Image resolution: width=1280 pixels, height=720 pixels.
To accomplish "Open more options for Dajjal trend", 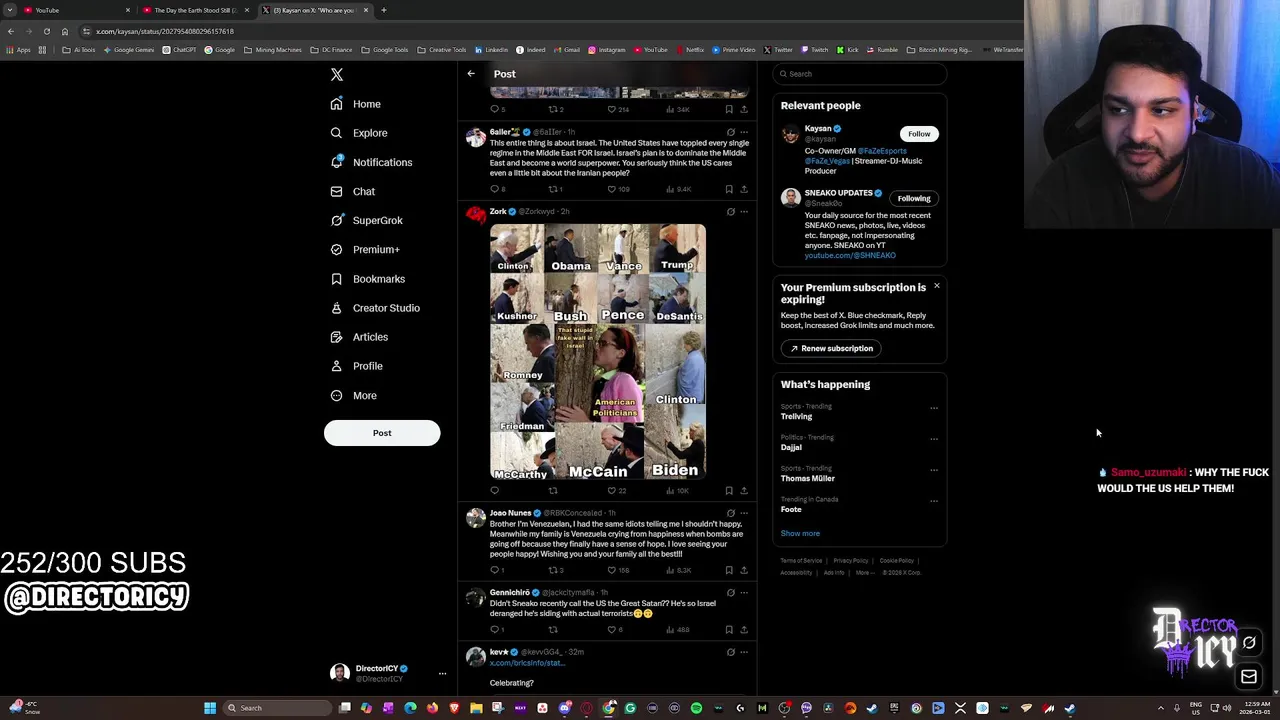I will point(934,439).
